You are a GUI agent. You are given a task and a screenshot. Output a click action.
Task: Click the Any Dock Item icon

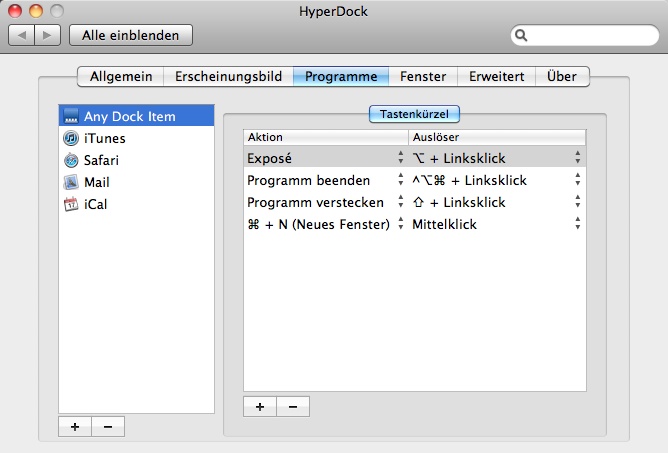(x=71, y=115)
